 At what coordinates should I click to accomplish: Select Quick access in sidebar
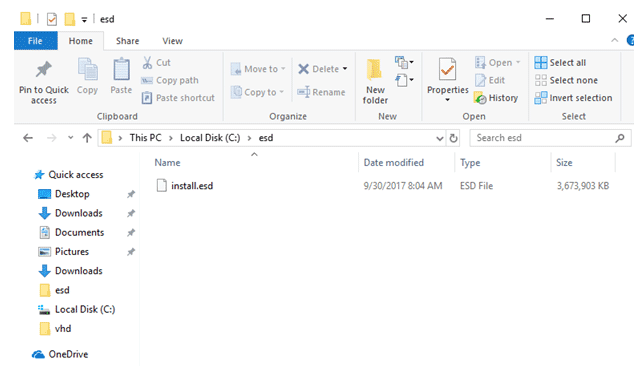[x=68, y=175]
